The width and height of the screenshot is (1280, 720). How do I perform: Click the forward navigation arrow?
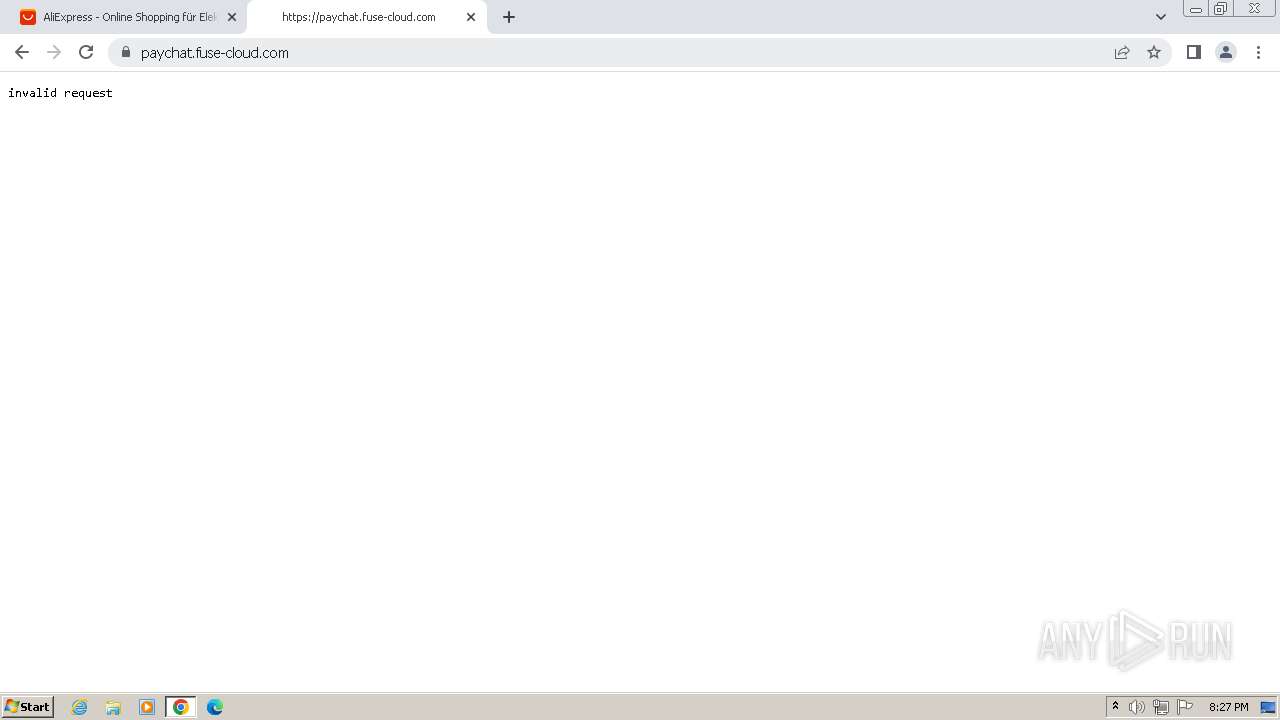(54, 52)
